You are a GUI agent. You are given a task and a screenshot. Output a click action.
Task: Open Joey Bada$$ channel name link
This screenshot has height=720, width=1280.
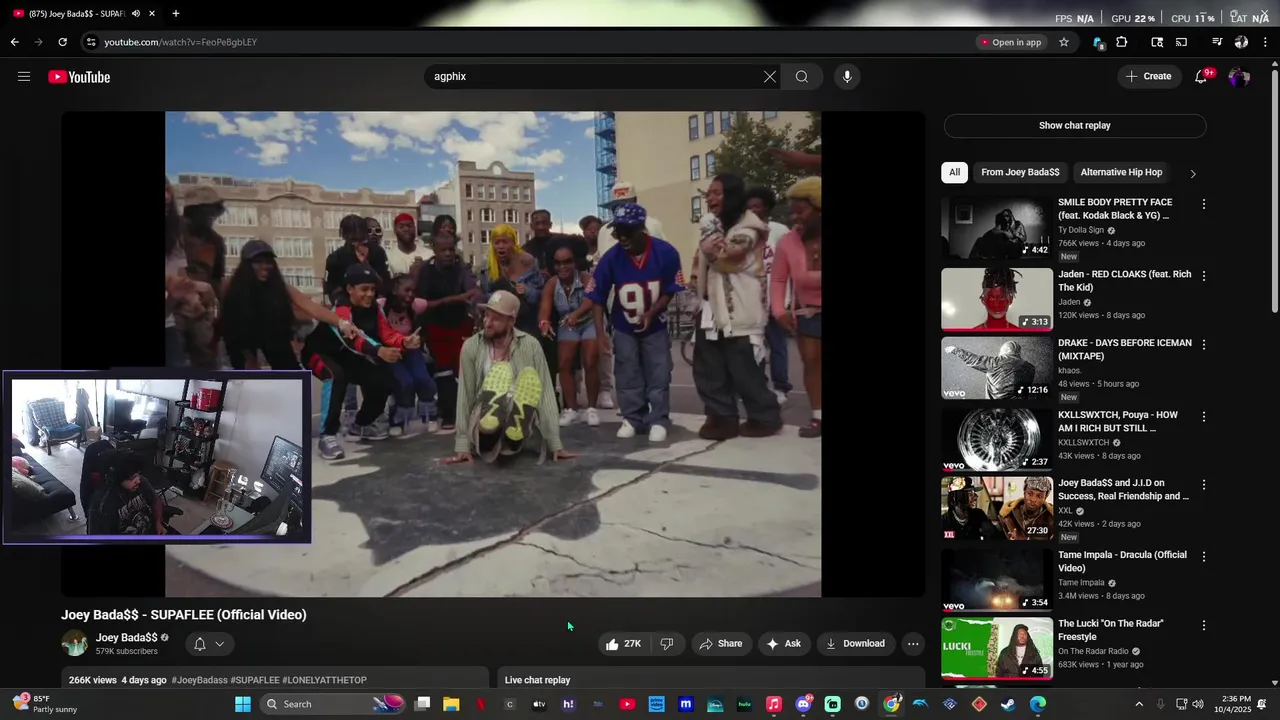[x=127, y=637]
